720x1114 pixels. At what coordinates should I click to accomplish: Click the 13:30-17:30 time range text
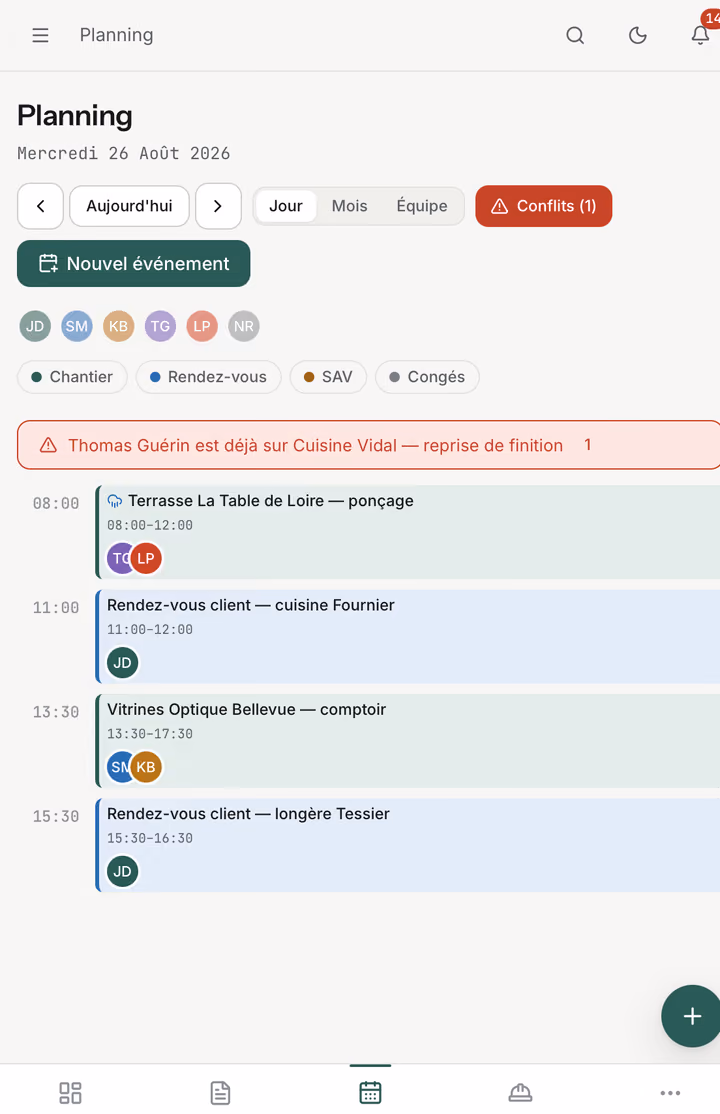[150, 734]
